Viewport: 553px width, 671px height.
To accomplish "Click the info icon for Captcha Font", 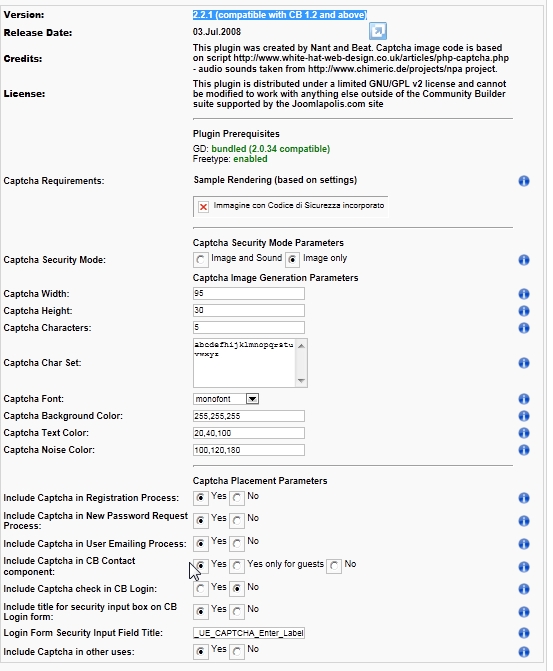I will (x=524, y=399).
